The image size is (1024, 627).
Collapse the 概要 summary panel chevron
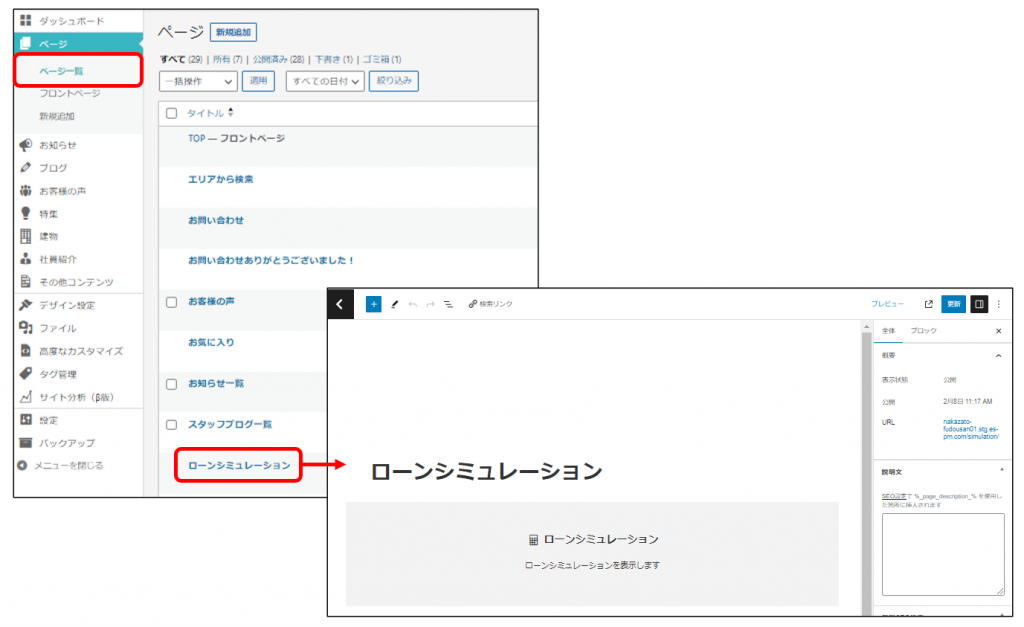pos(997,355)
